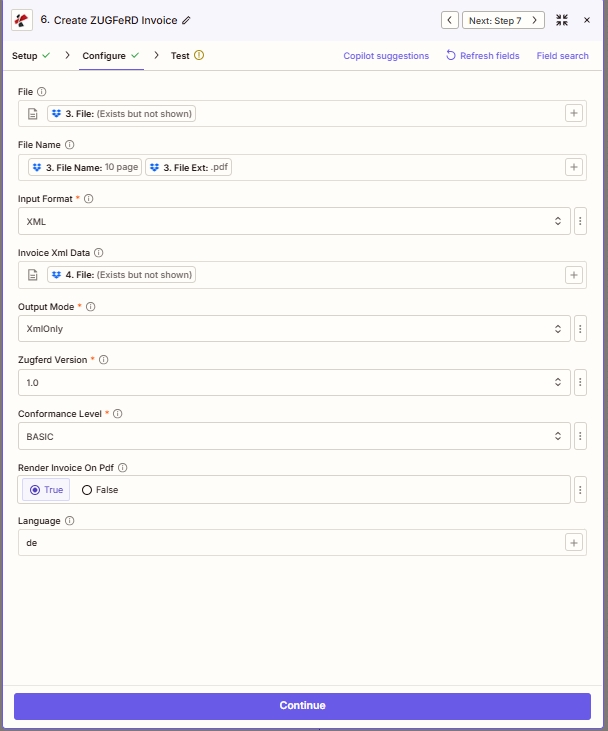This screenshot has height=731, width=608.
Task: Click Continue button
Action: pyautogui.click(x=302, y=706)
